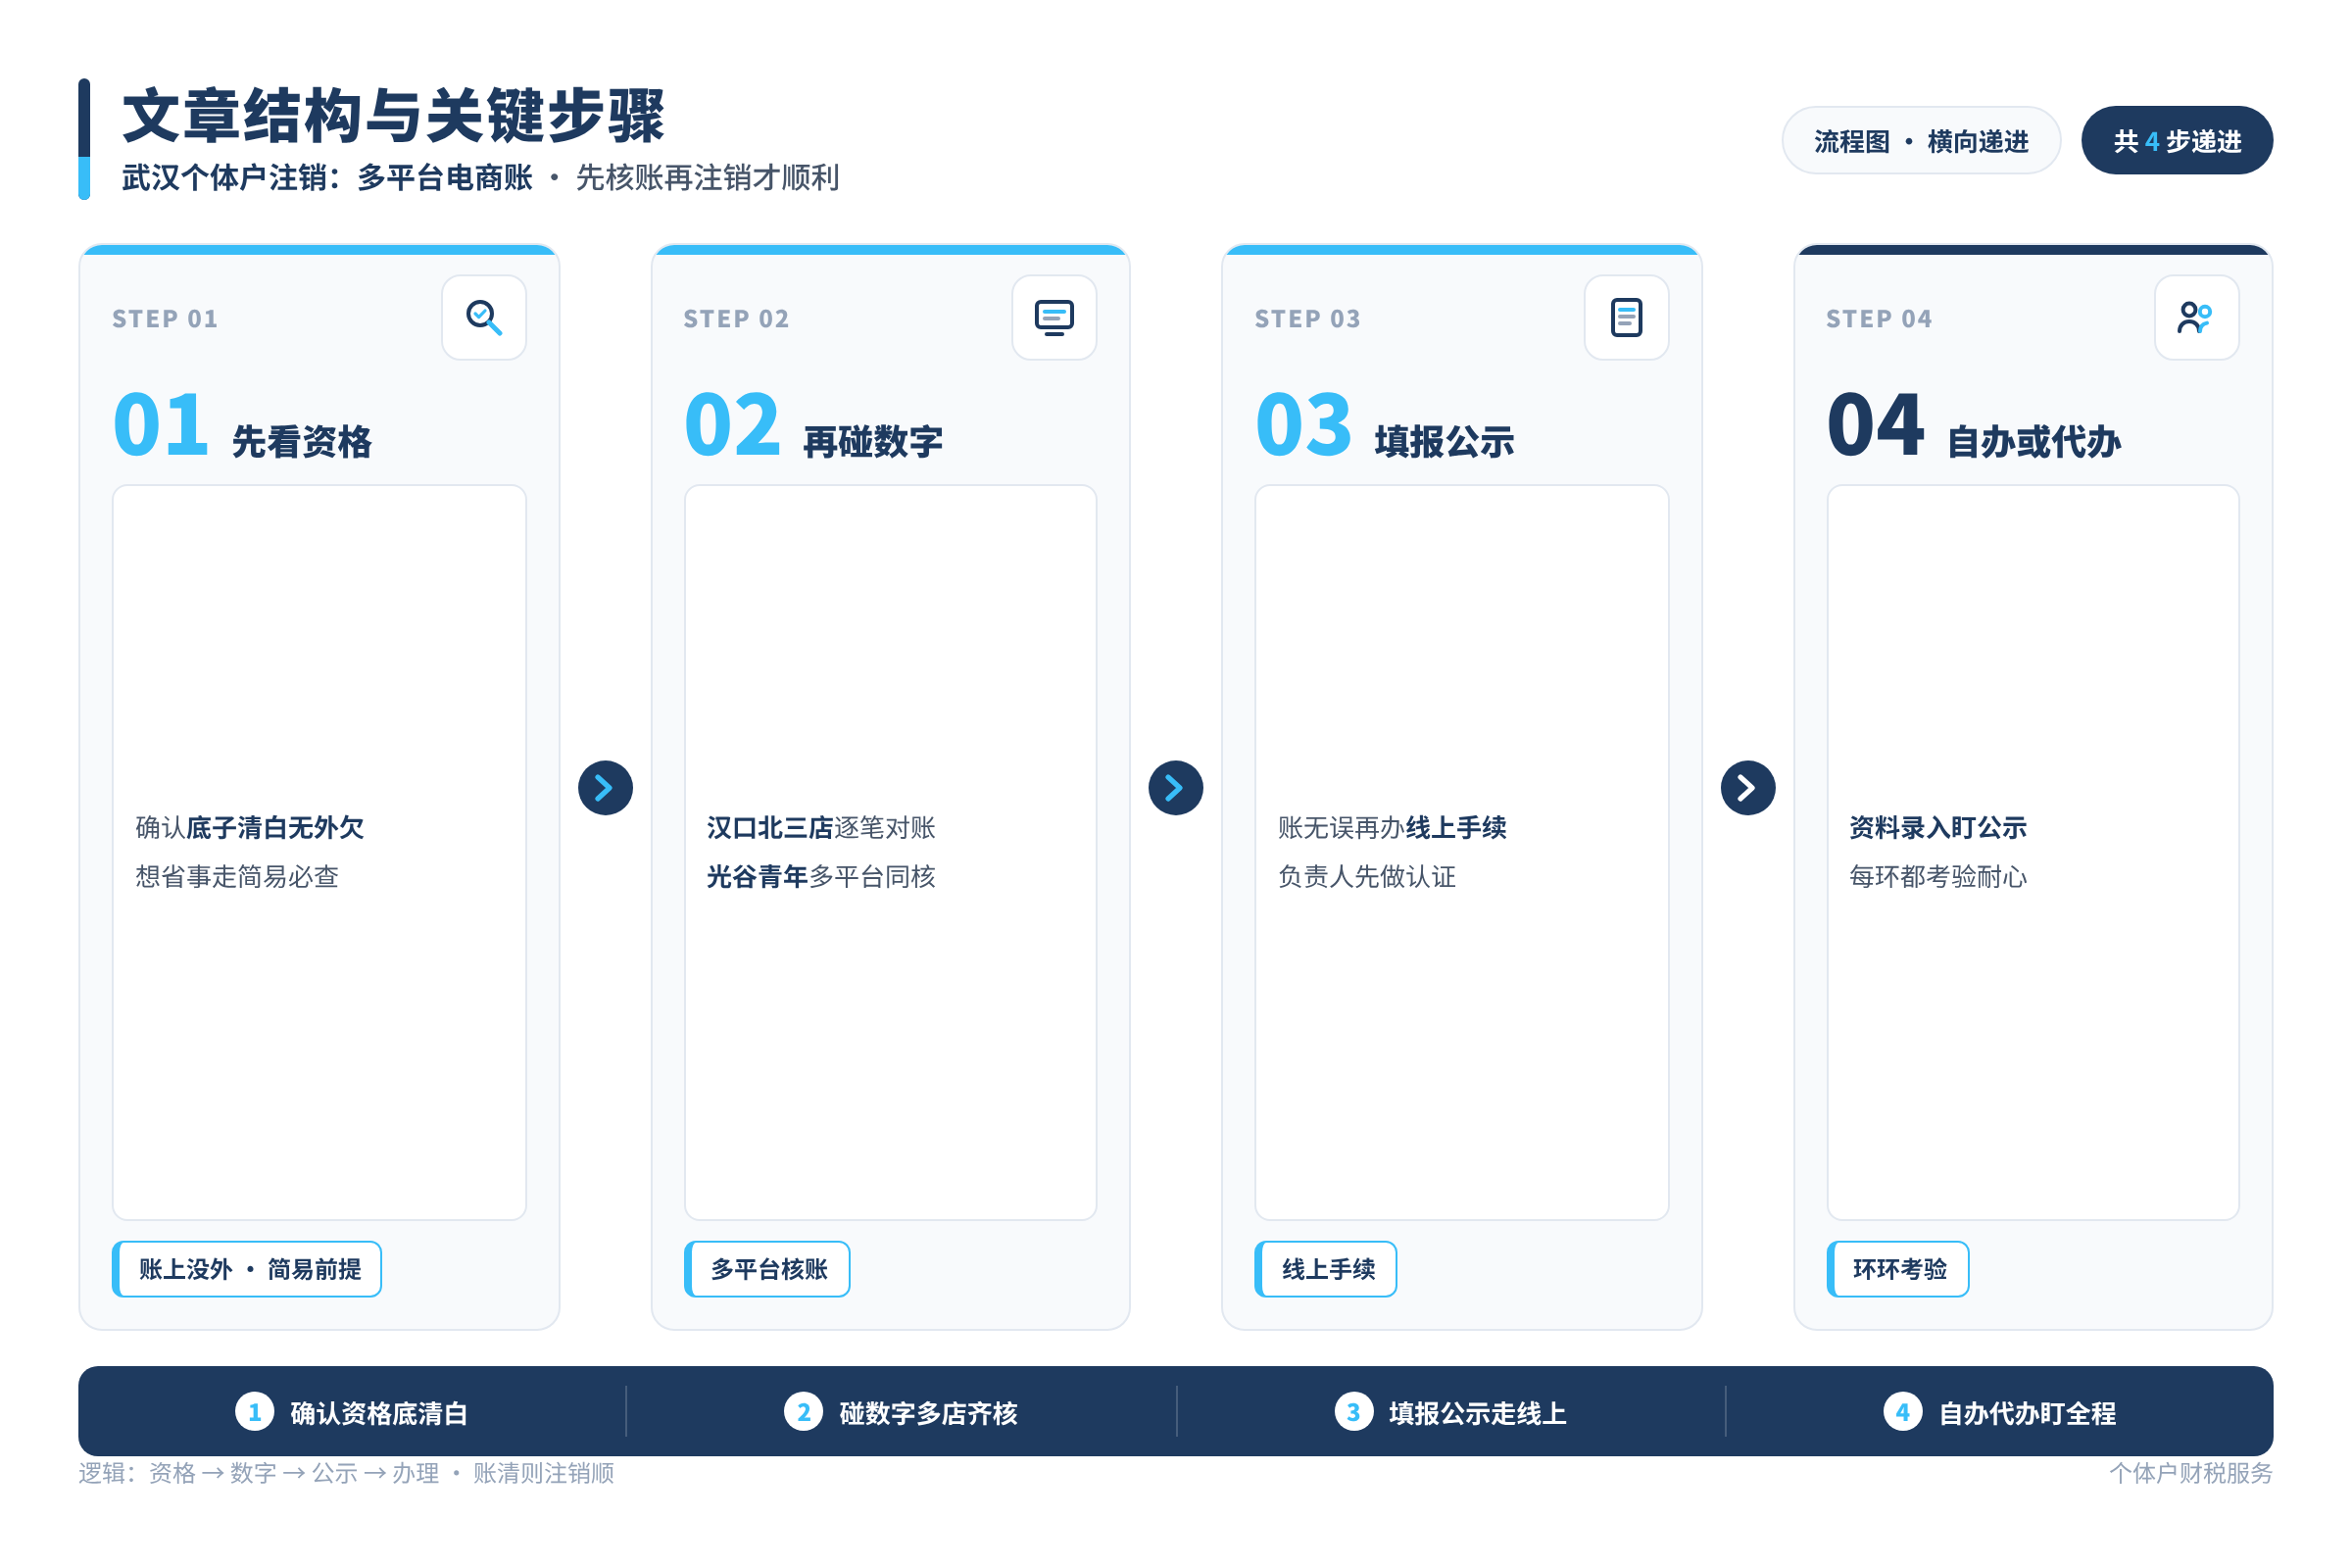Click the large blue number 02
2352x1568 pixels.
[x=732, y=425]
